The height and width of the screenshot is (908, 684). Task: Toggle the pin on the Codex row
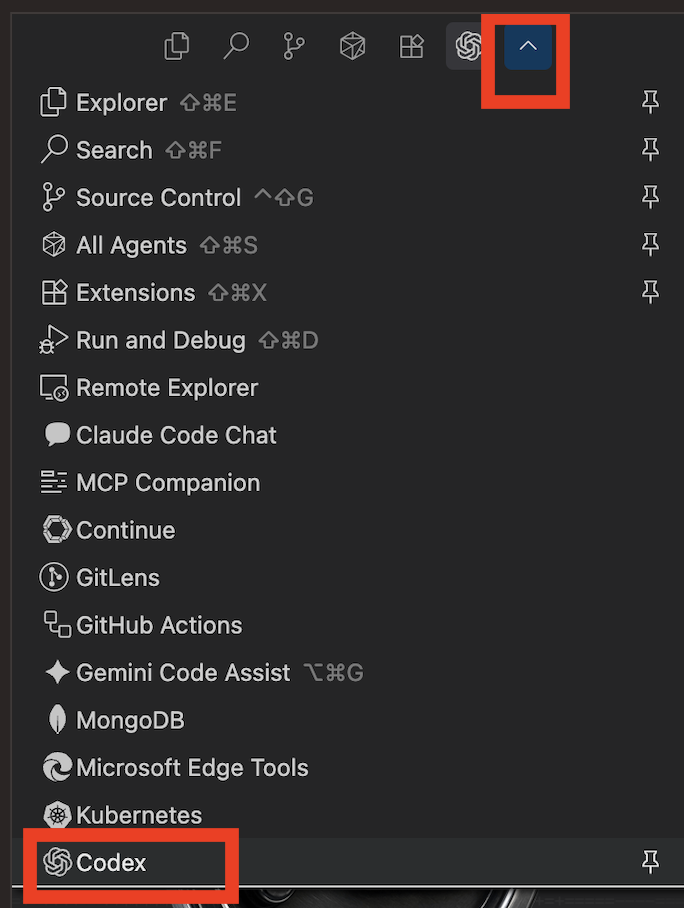pos(650,862)
